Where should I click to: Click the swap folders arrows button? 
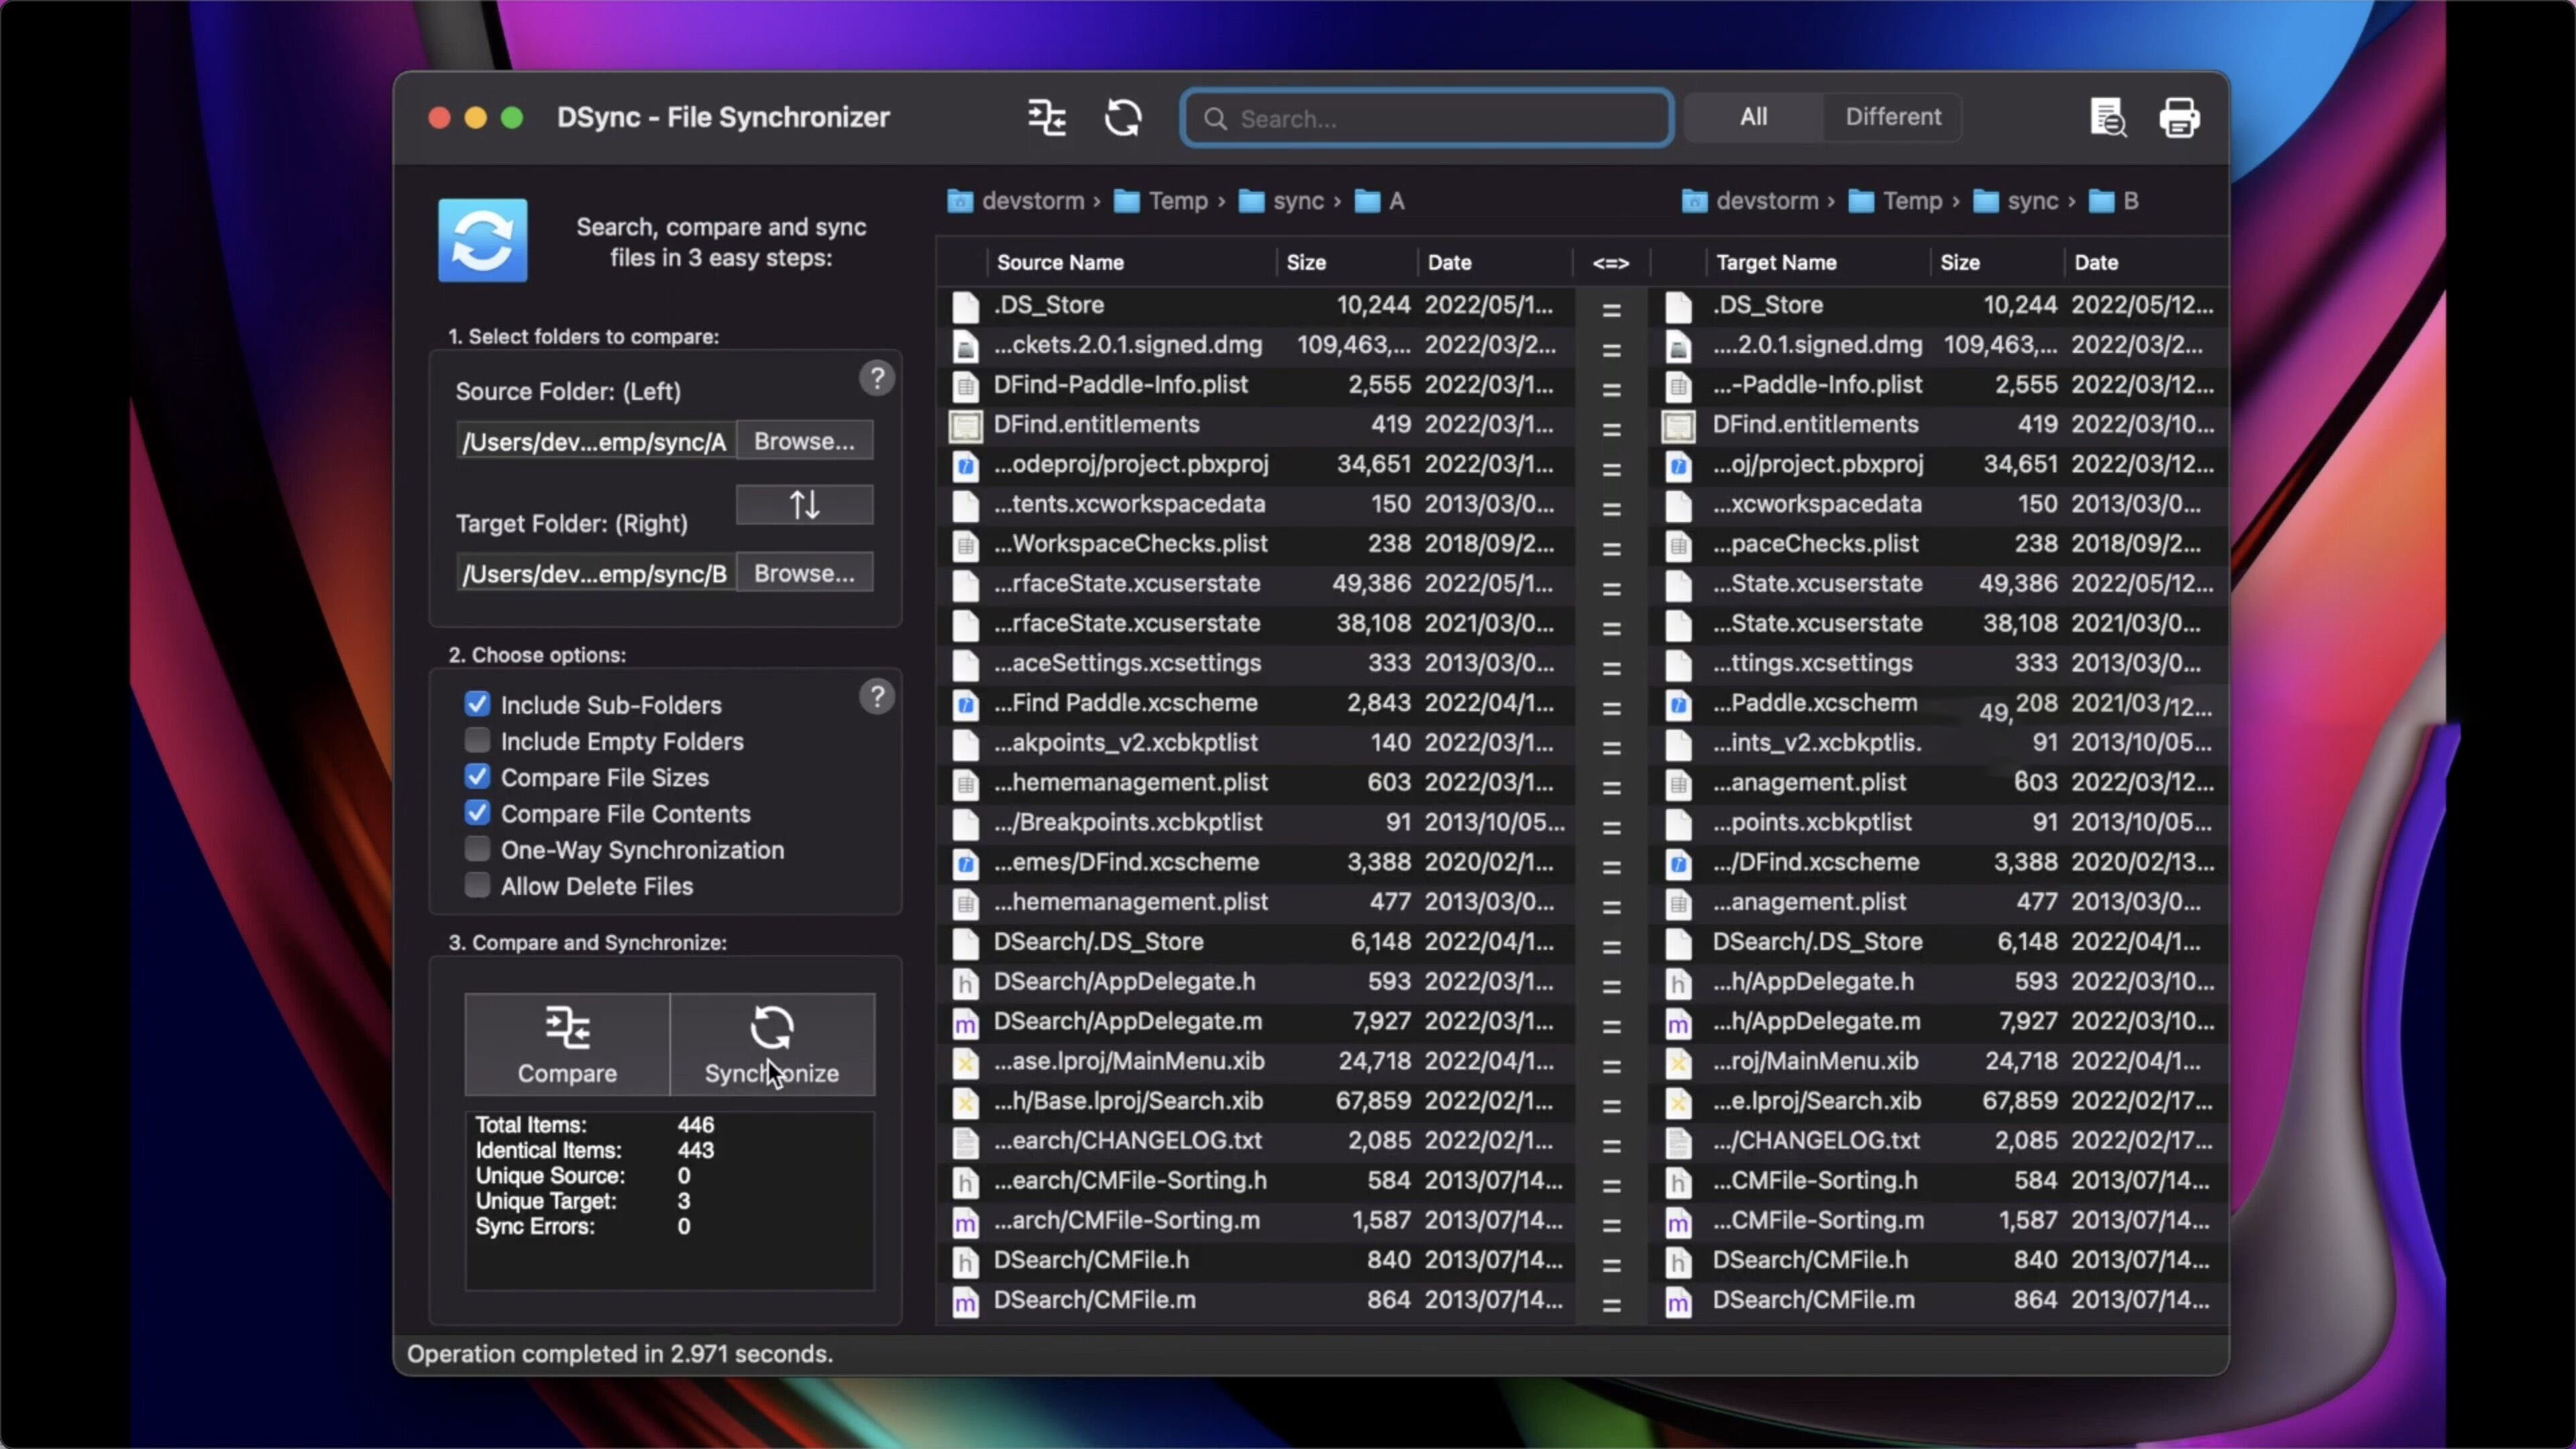804,505
